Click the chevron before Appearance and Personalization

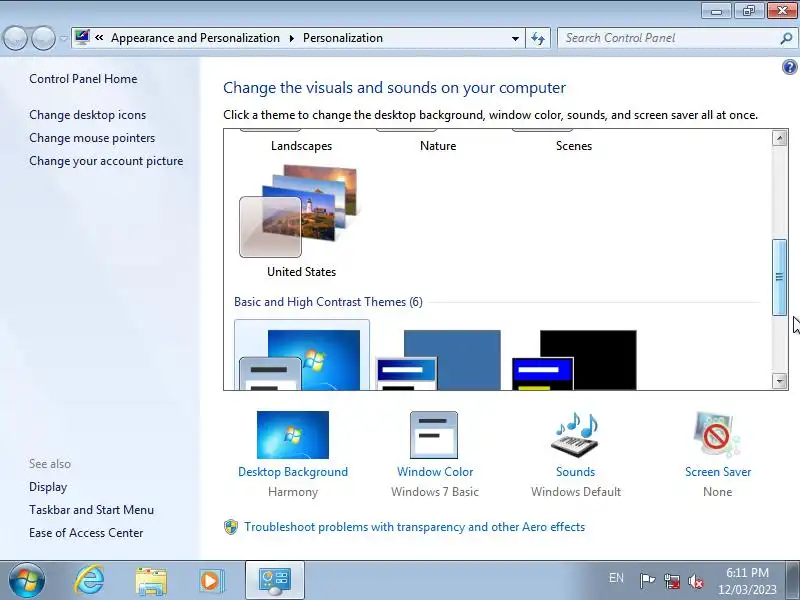click(x=99, y=38)
